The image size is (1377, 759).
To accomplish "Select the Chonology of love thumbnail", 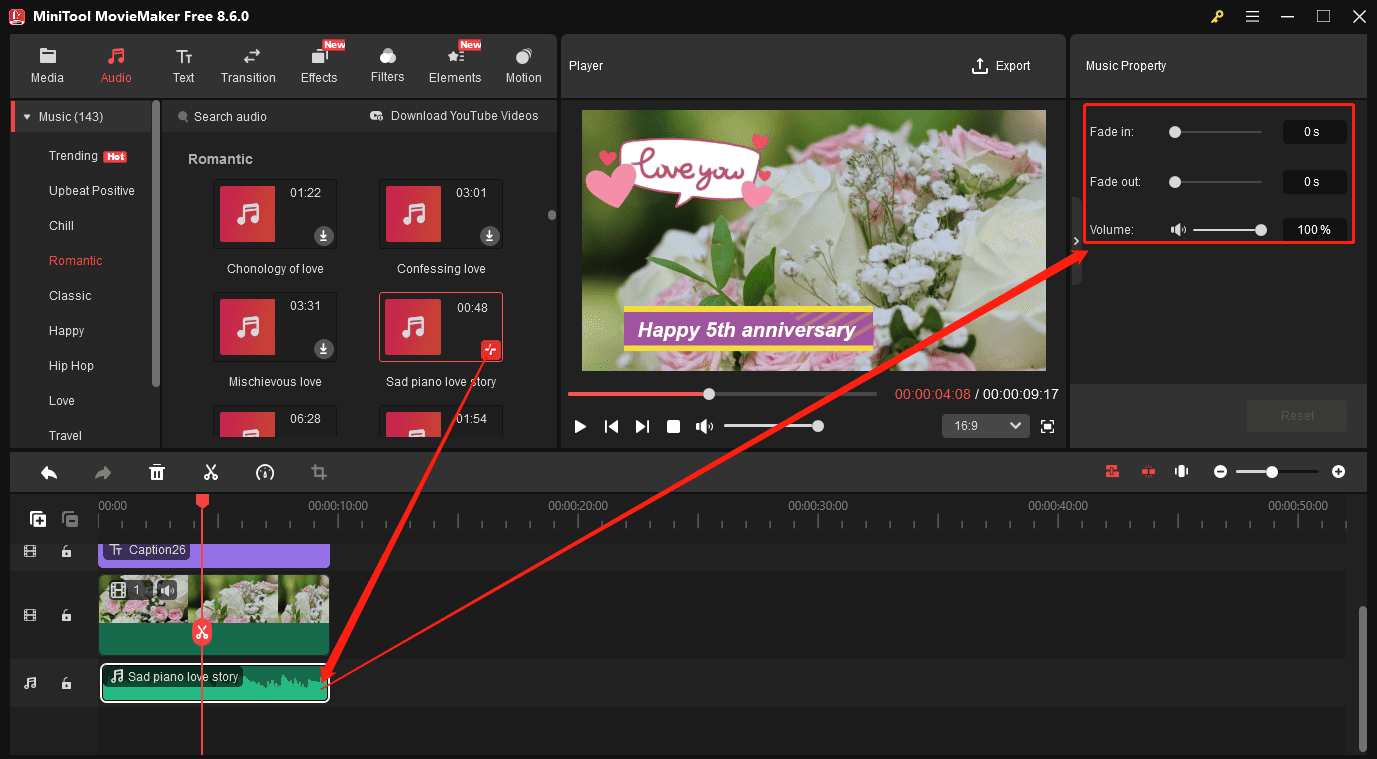I will tap(275, 214).
